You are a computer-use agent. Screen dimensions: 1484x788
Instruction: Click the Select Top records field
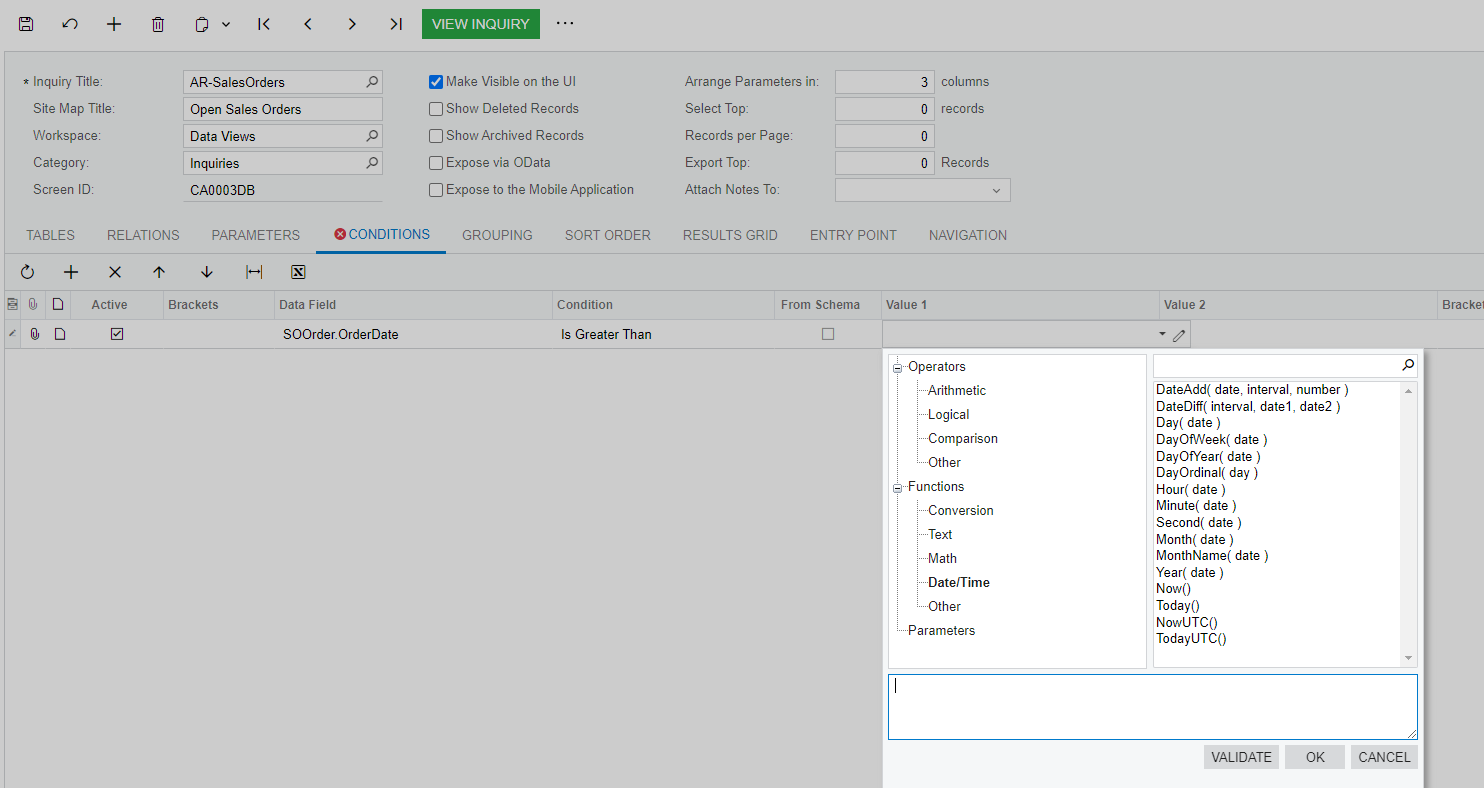pos(885,109)
